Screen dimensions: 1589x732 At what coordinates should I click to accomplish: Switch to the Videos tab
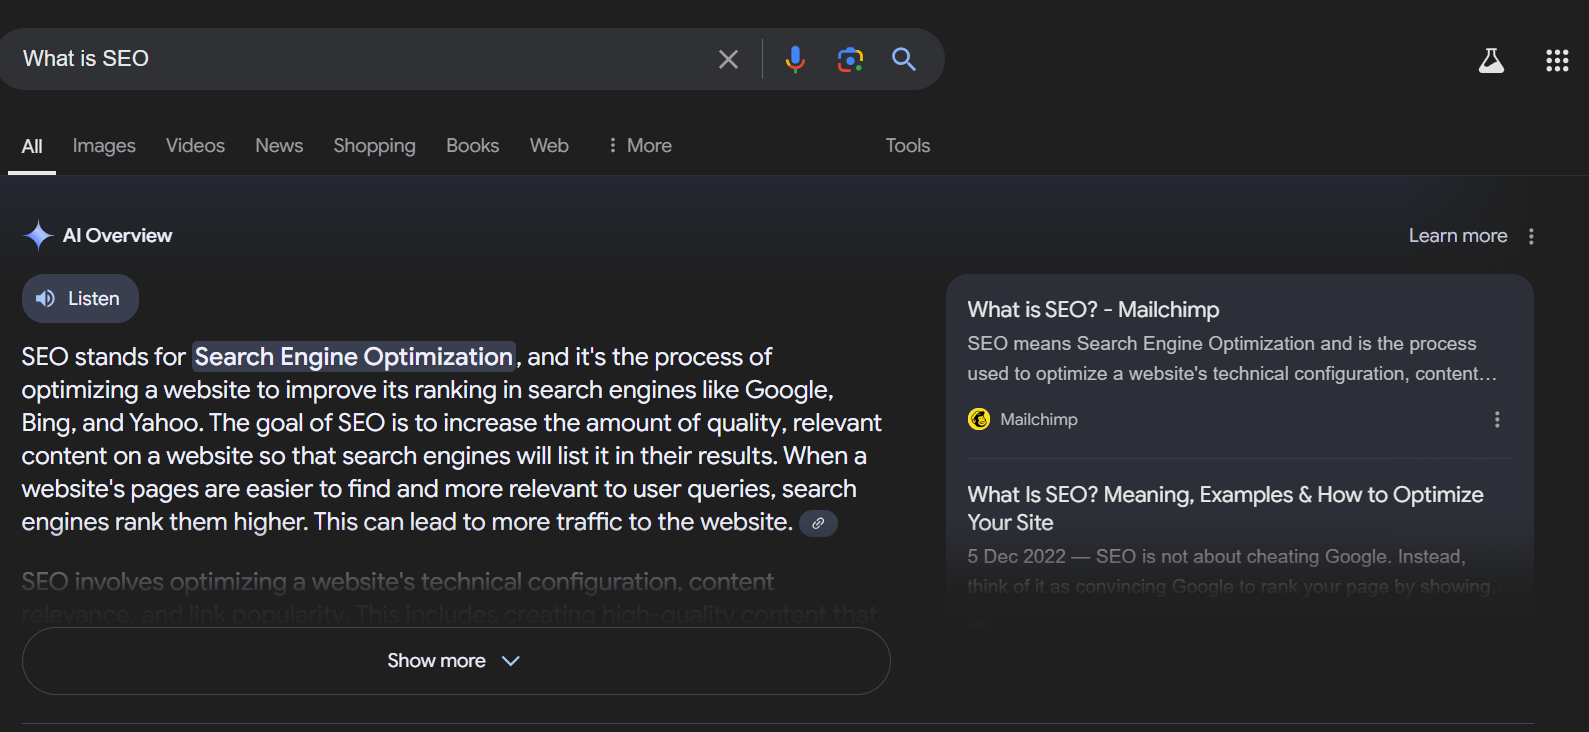(x=195, y=146)
